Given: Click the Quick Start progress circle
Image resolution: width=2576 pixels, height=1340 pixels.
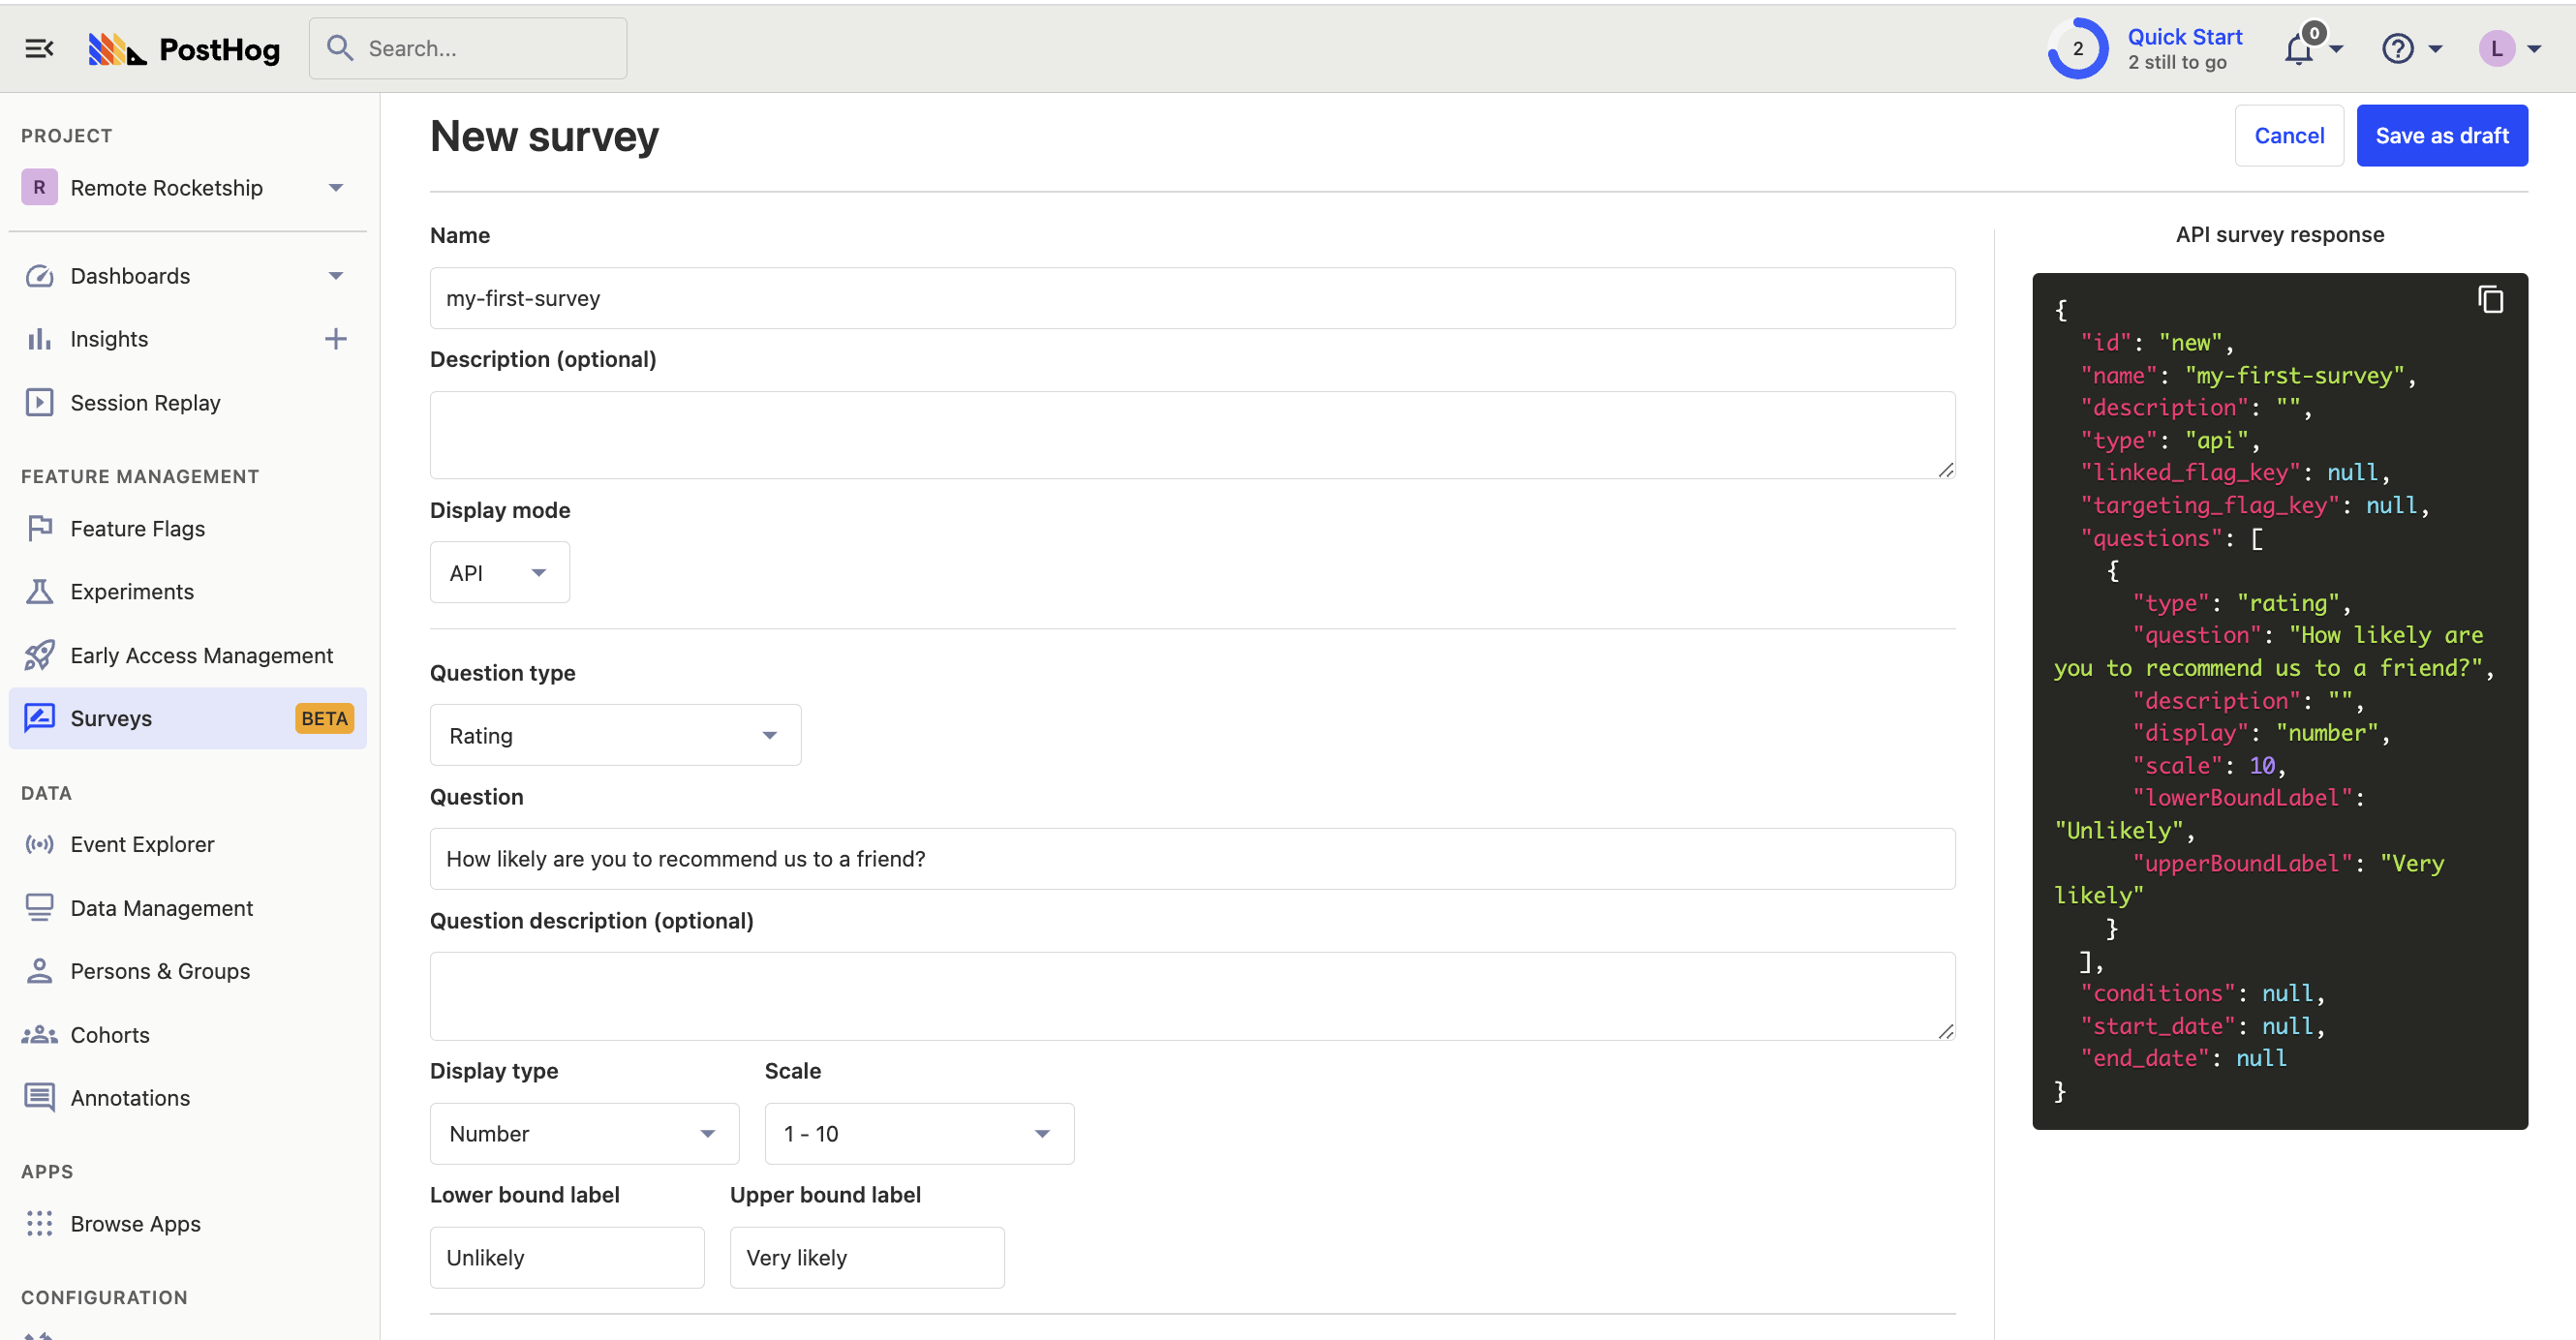Looking at the screenshot, I should point(2077,47).
